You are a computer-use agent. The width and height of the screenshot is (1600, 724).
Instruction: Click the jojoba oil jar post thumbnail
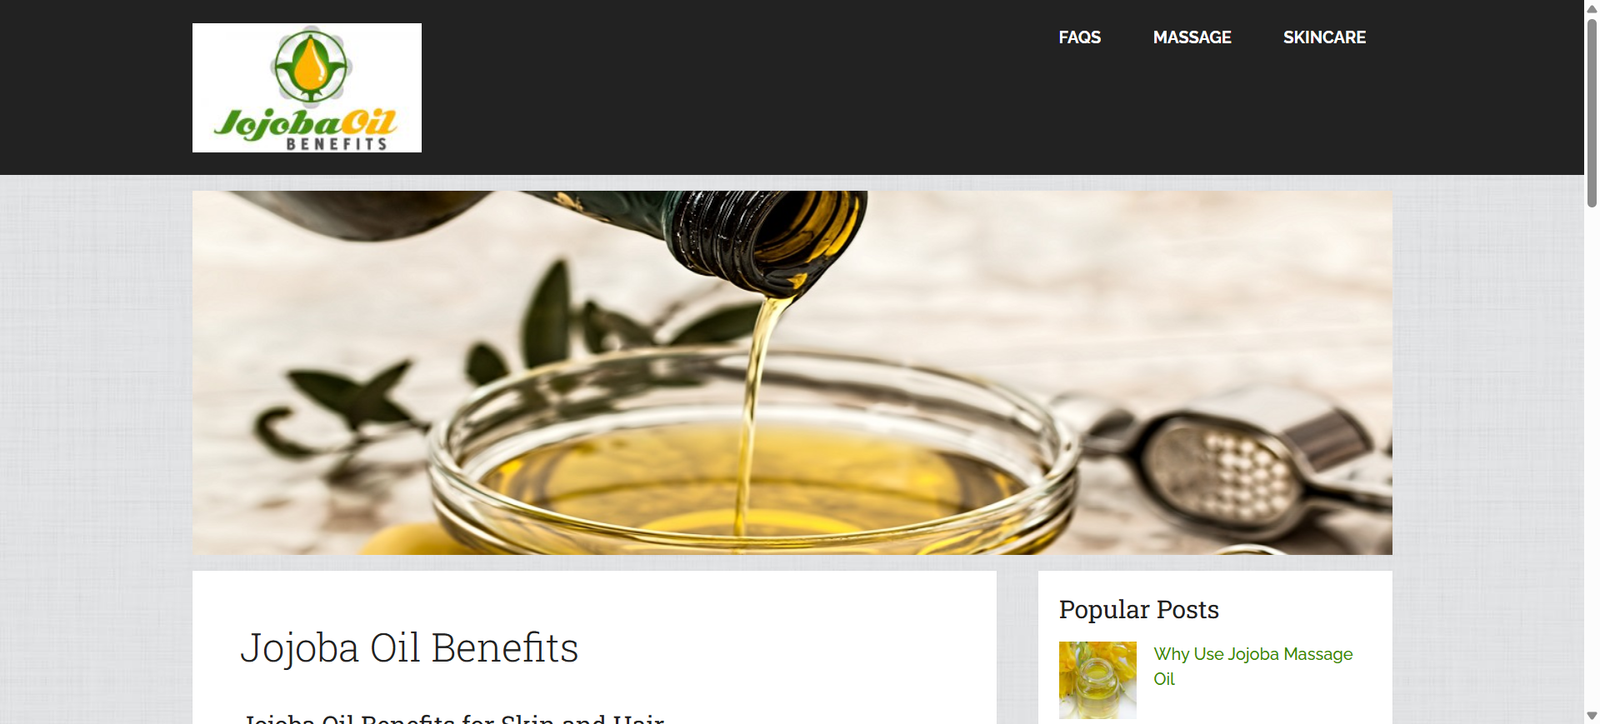pyautogui.click(x=1098, y=680)
